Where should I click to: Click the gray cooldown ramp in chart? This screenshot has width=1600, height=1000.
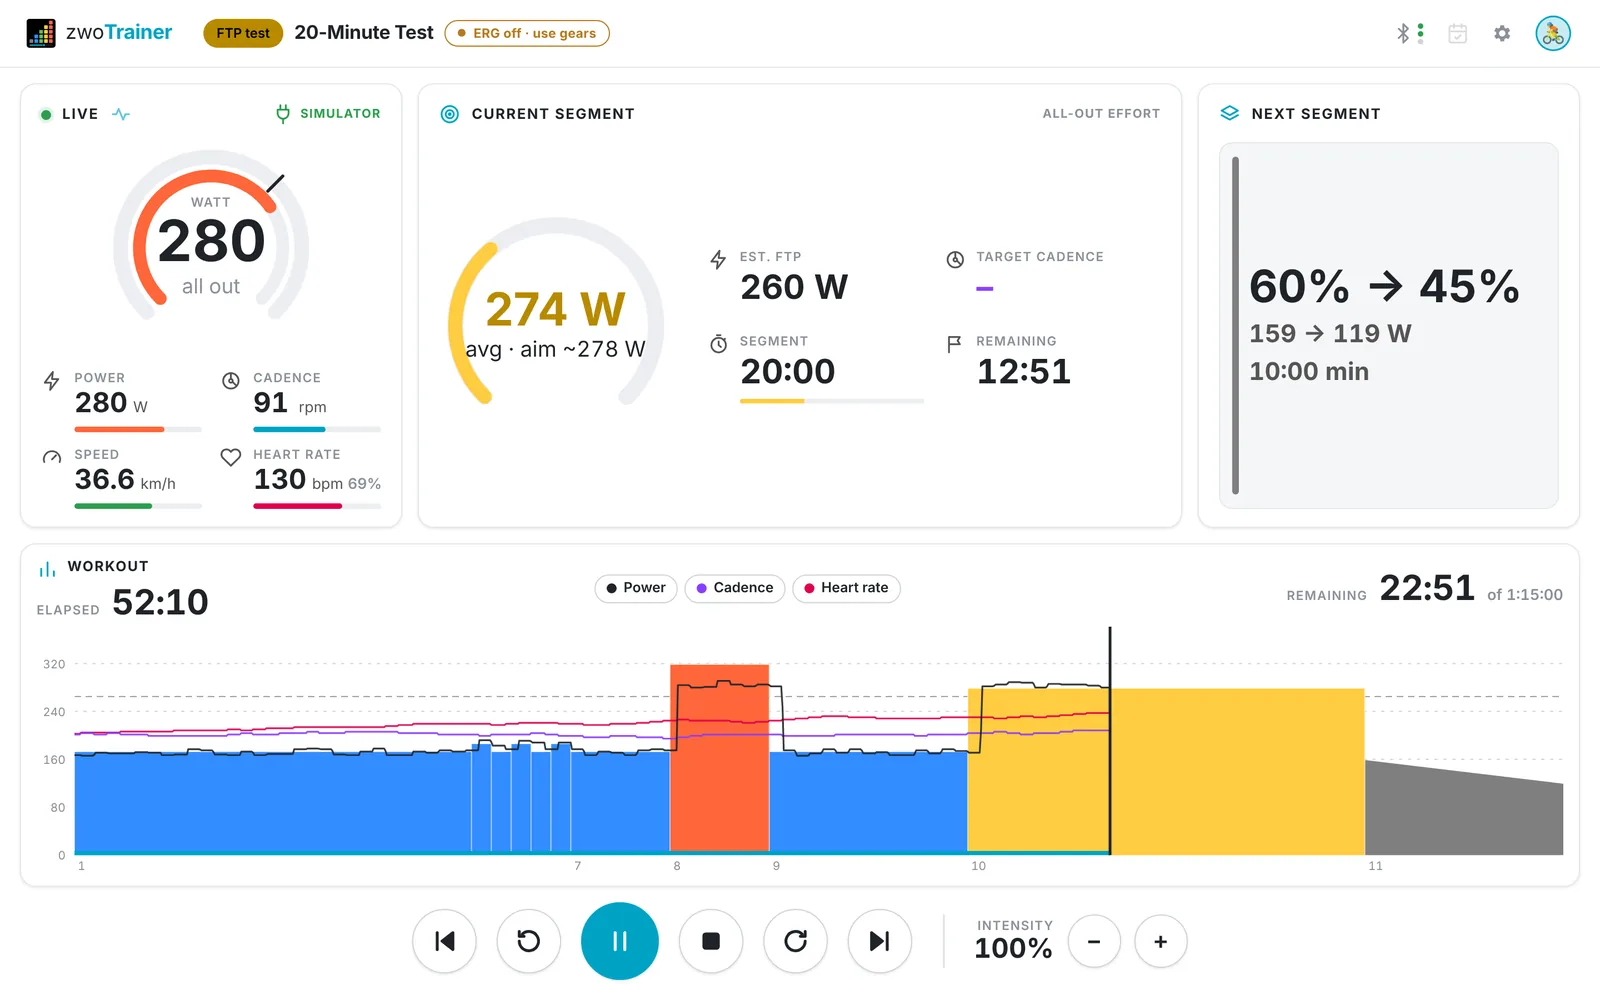click(1464, 808)
